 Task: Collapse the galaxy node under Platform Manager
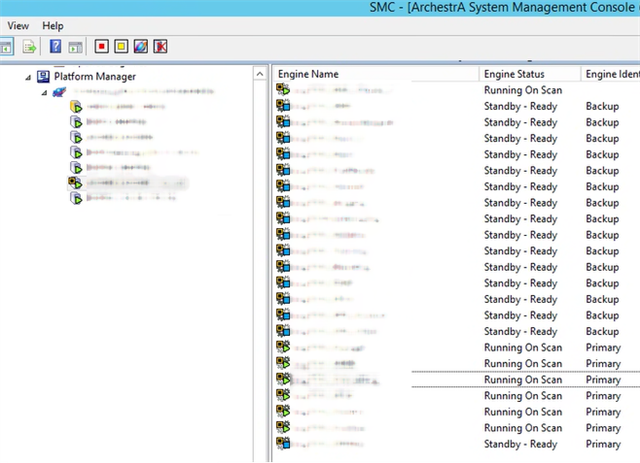coord(44,93)
